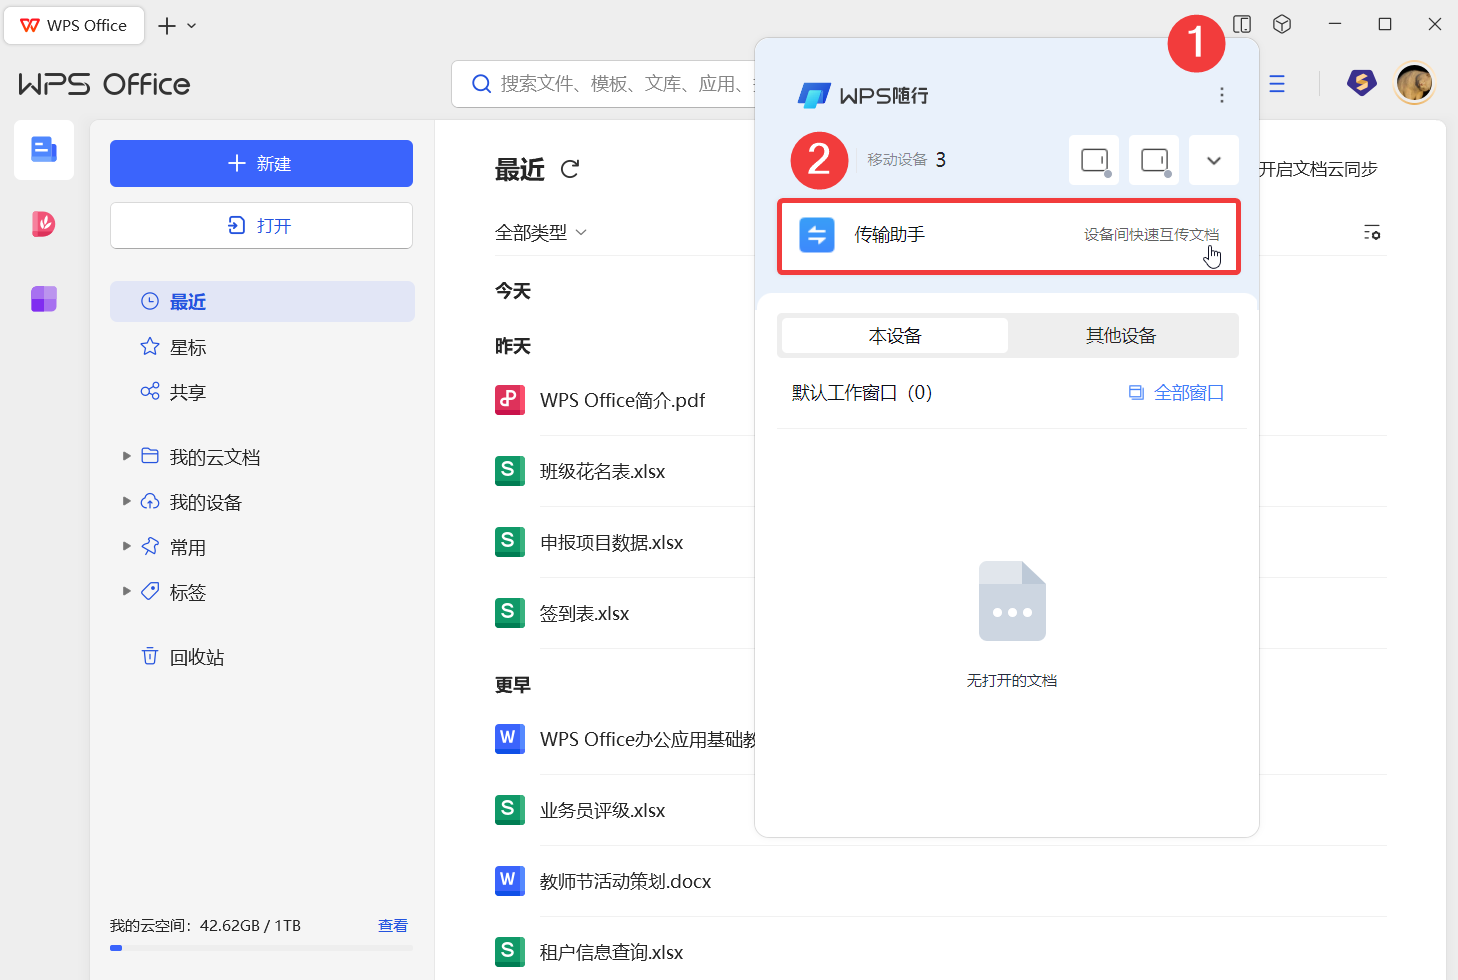The width and height of the screenshot is (1458, 980).
Task: Click the second mobile device icon
Action: [x=1154, y=160]
